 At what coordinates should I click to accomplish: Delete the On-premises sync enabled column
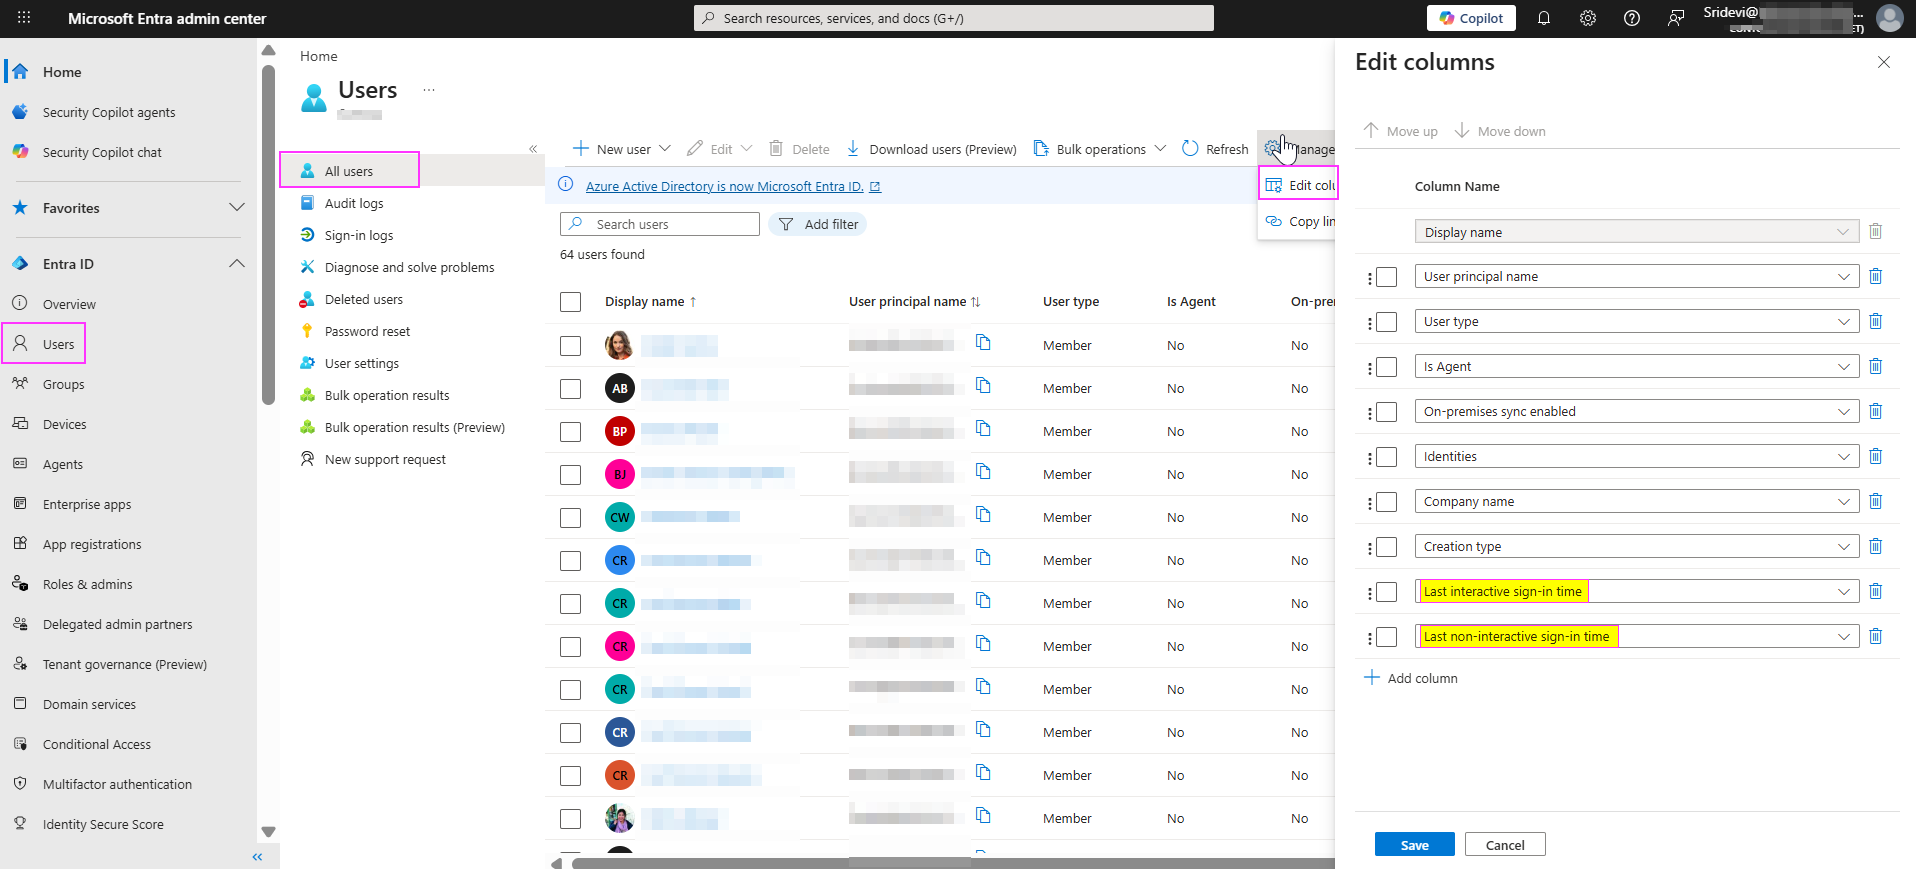point(1876,411)
